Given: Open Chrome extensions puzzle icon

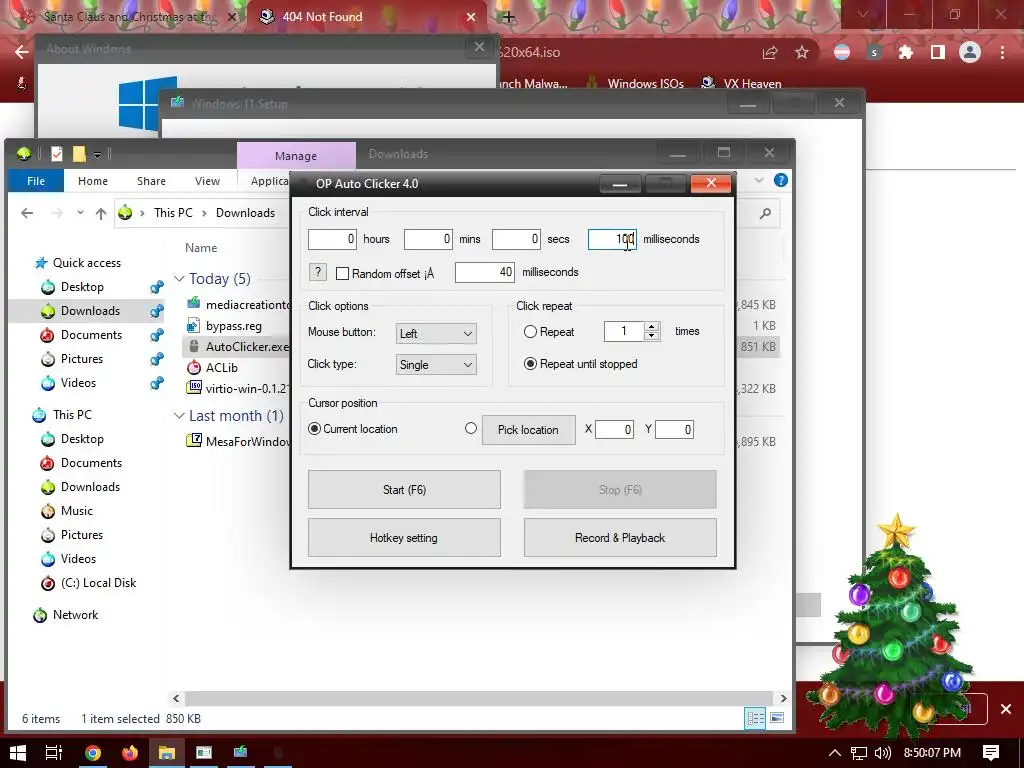Looking at the screenshot, I should pyautogui.click(x=905, y=52).
